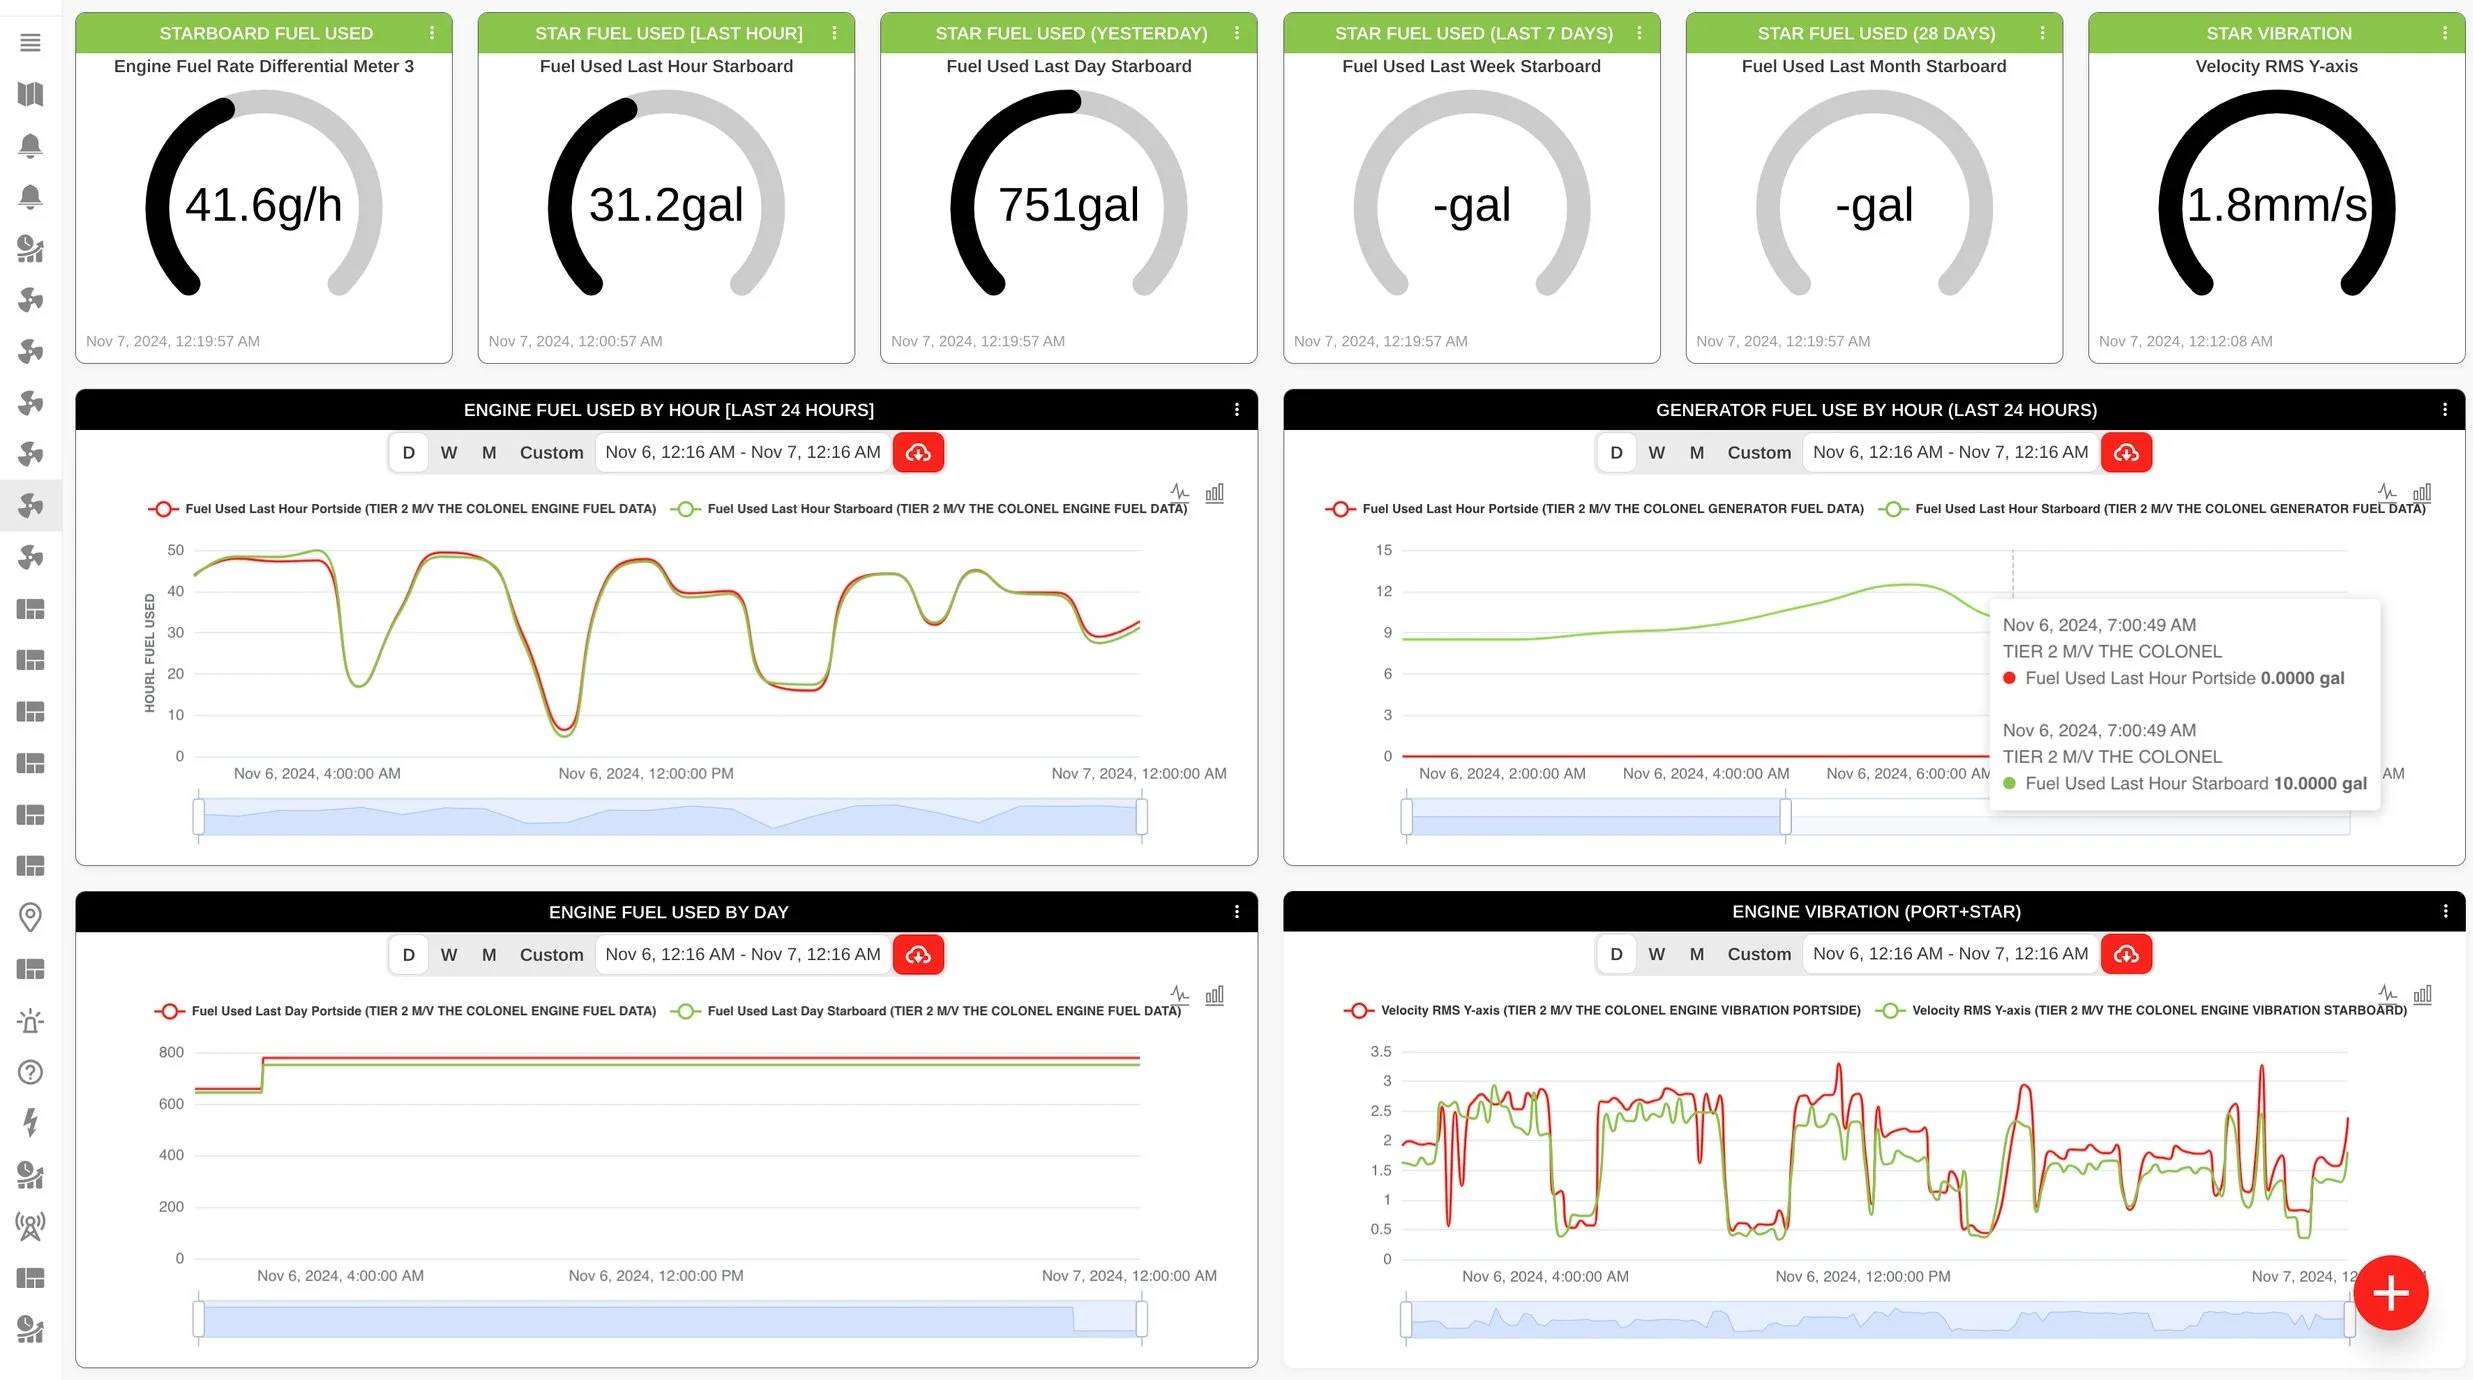Open the hamburger menu icon
The image size is (2473, 1380).
click(30, 42)
